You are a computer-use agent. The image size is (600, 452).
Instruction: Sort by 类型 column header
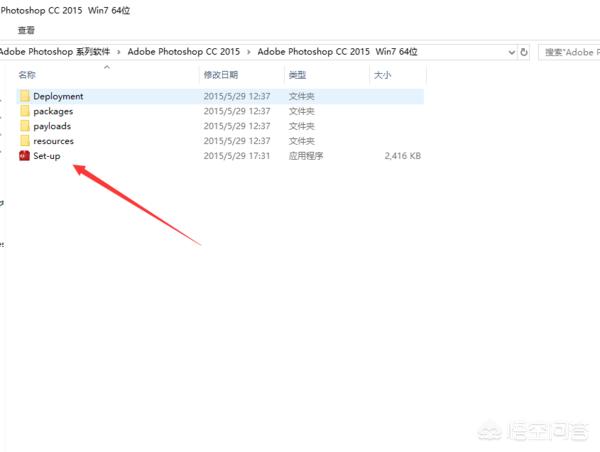coord(297,75)
